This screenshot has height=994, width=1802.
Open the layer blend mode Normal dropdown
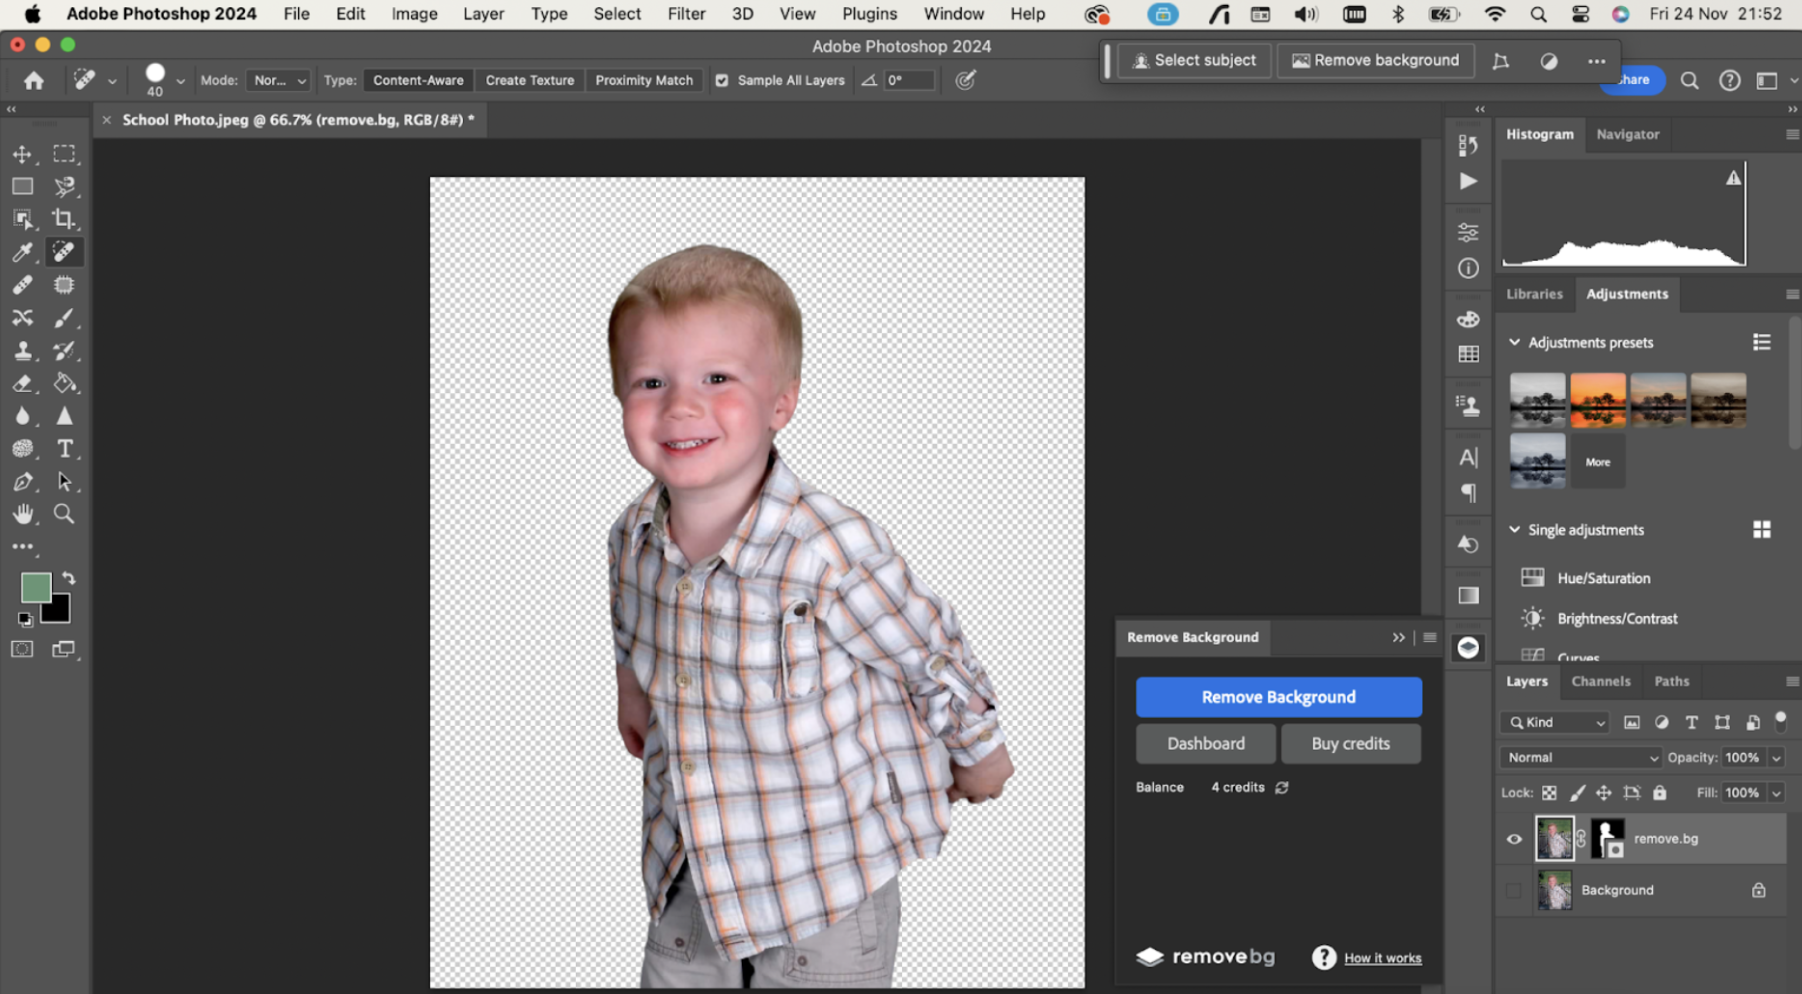(x=1580, y=758)
